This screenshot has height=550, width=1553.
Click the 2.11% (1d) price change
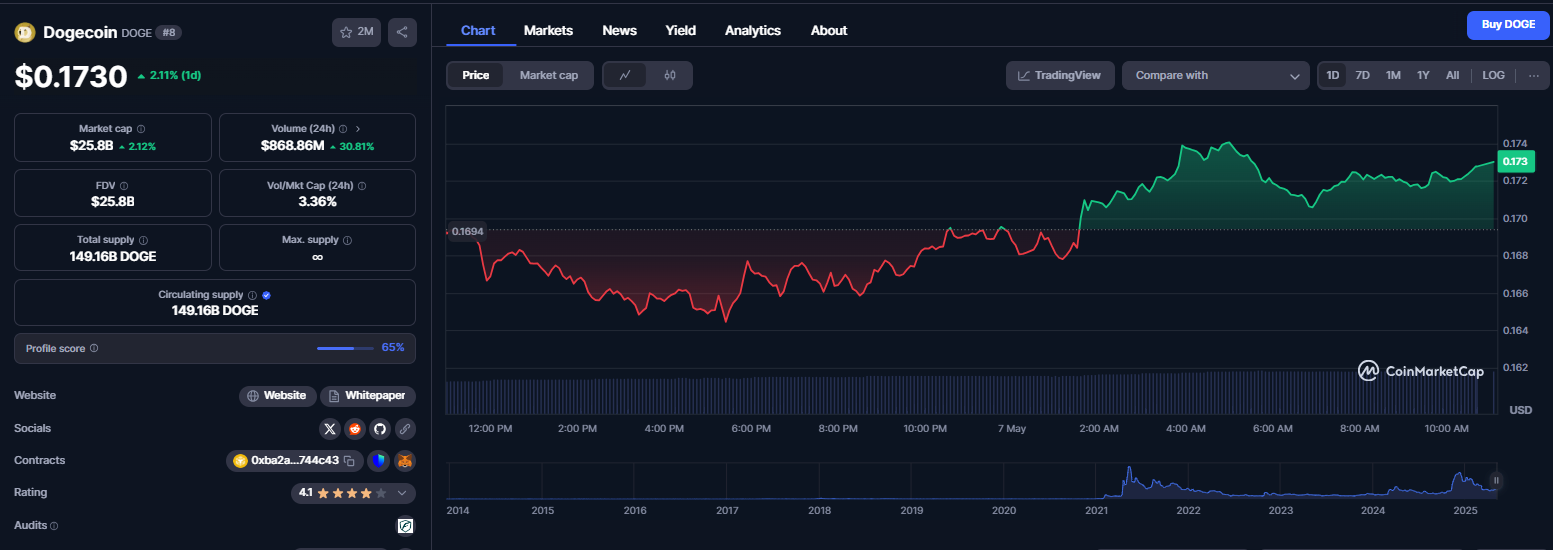(169, 75)
